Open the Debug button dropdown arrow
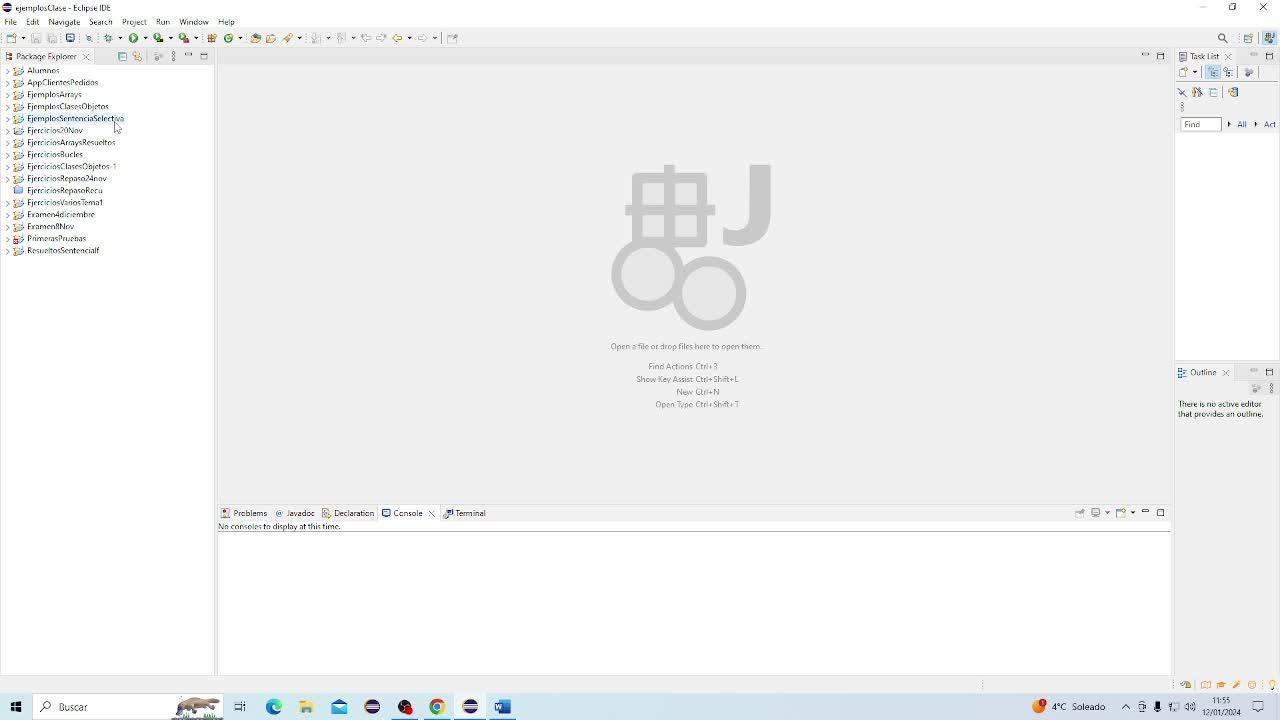This screenshot has width=1280, height=720. 119,38
